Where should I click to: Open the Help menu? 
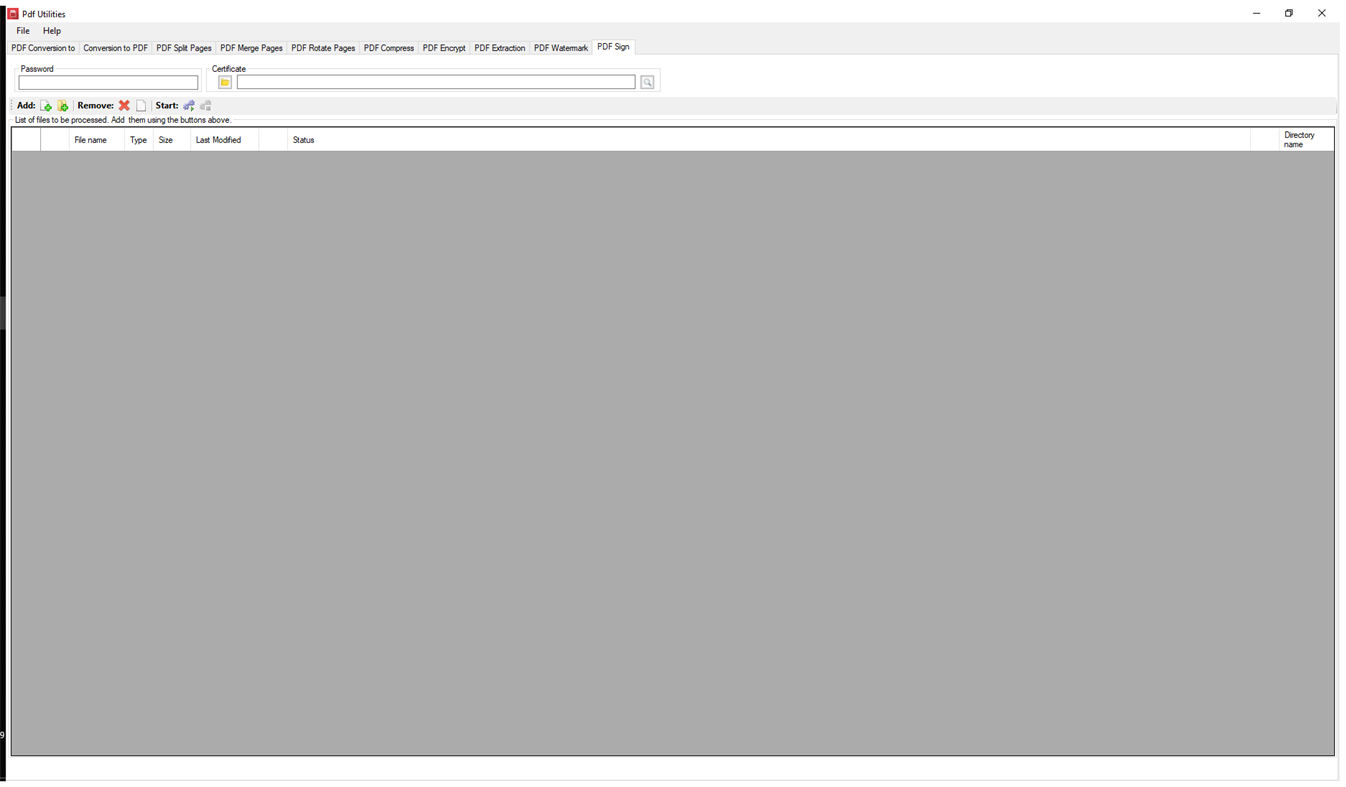tap(51, 31)
